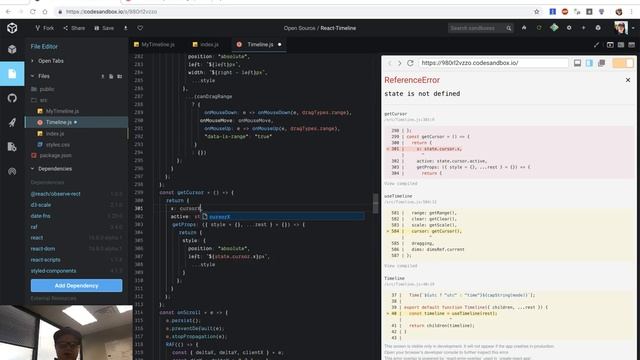Toggle the preview orange switch

tap(623, 63)
